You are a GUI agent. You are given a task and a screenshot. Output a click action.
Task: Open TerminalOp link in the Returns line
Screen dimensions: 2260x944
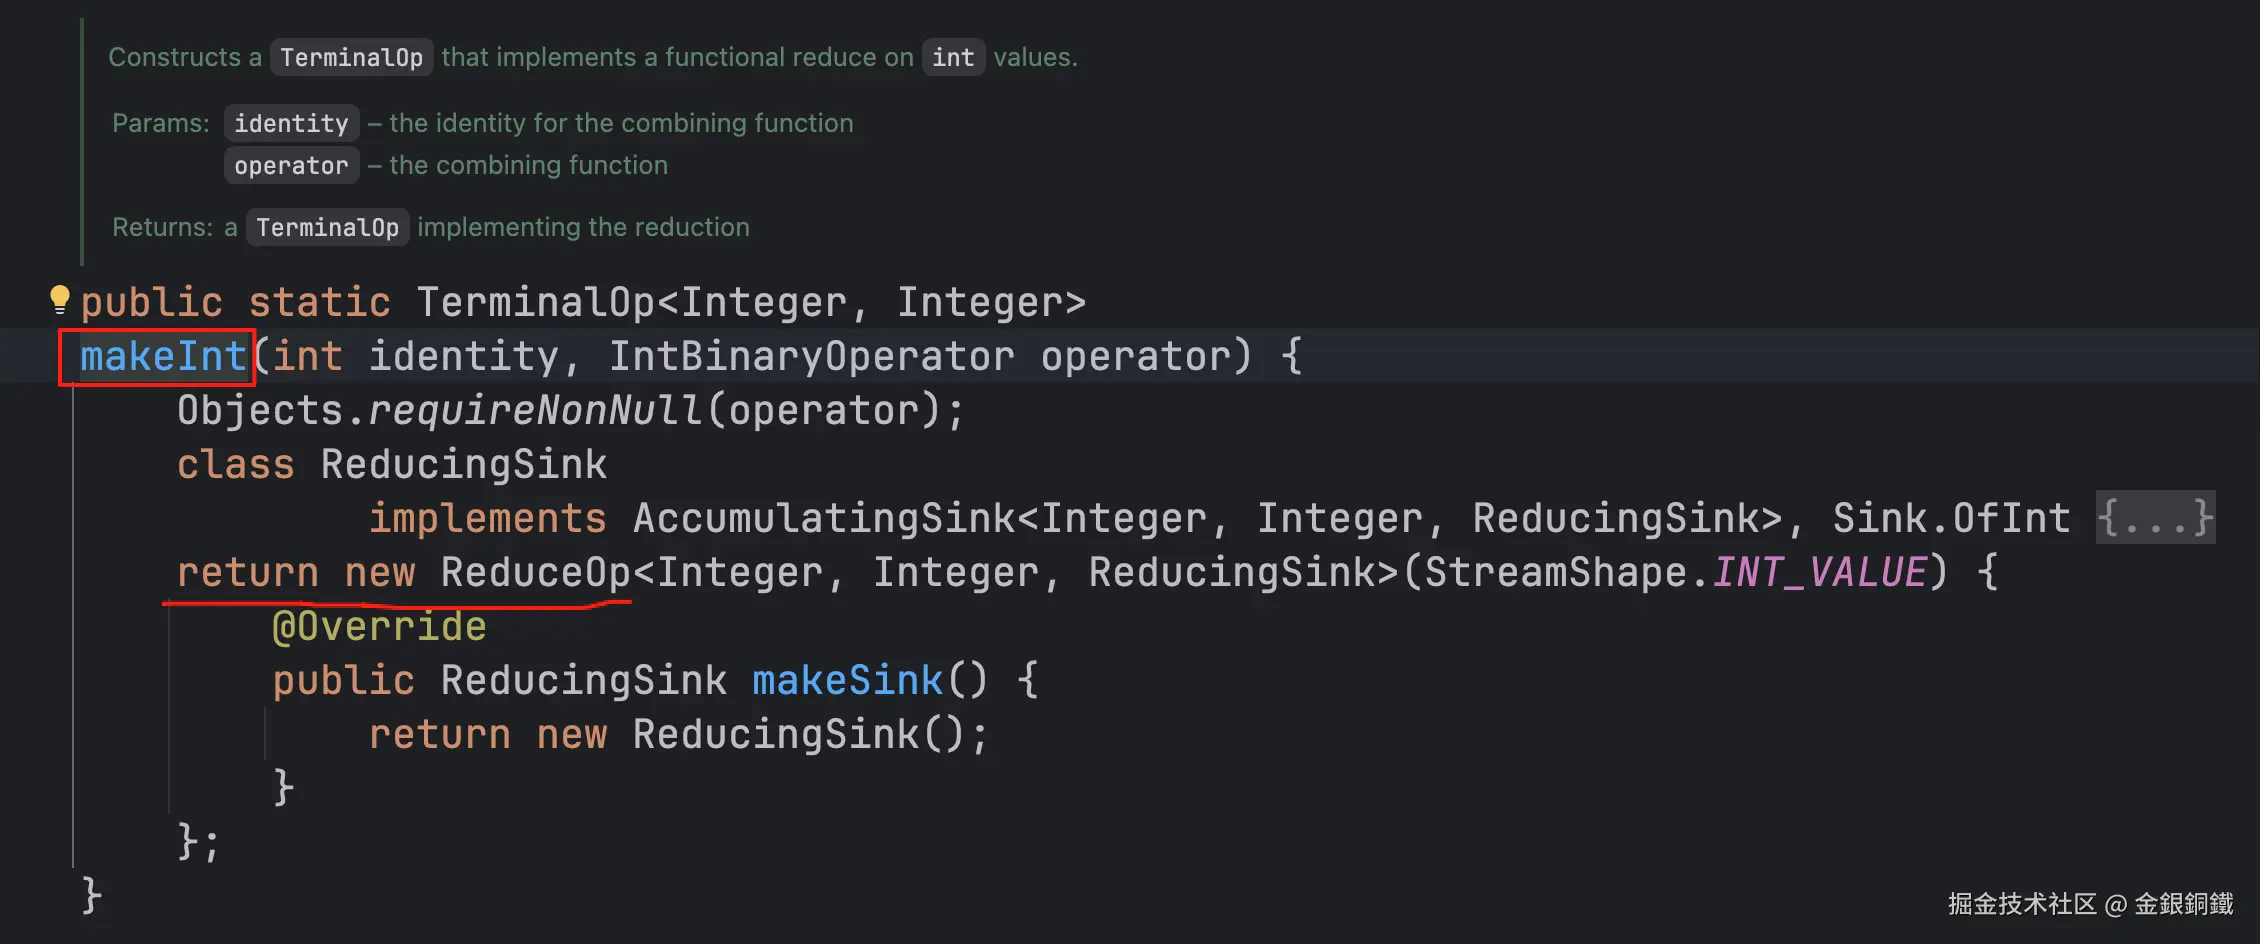pyautogui.click(x=327, y=228)
